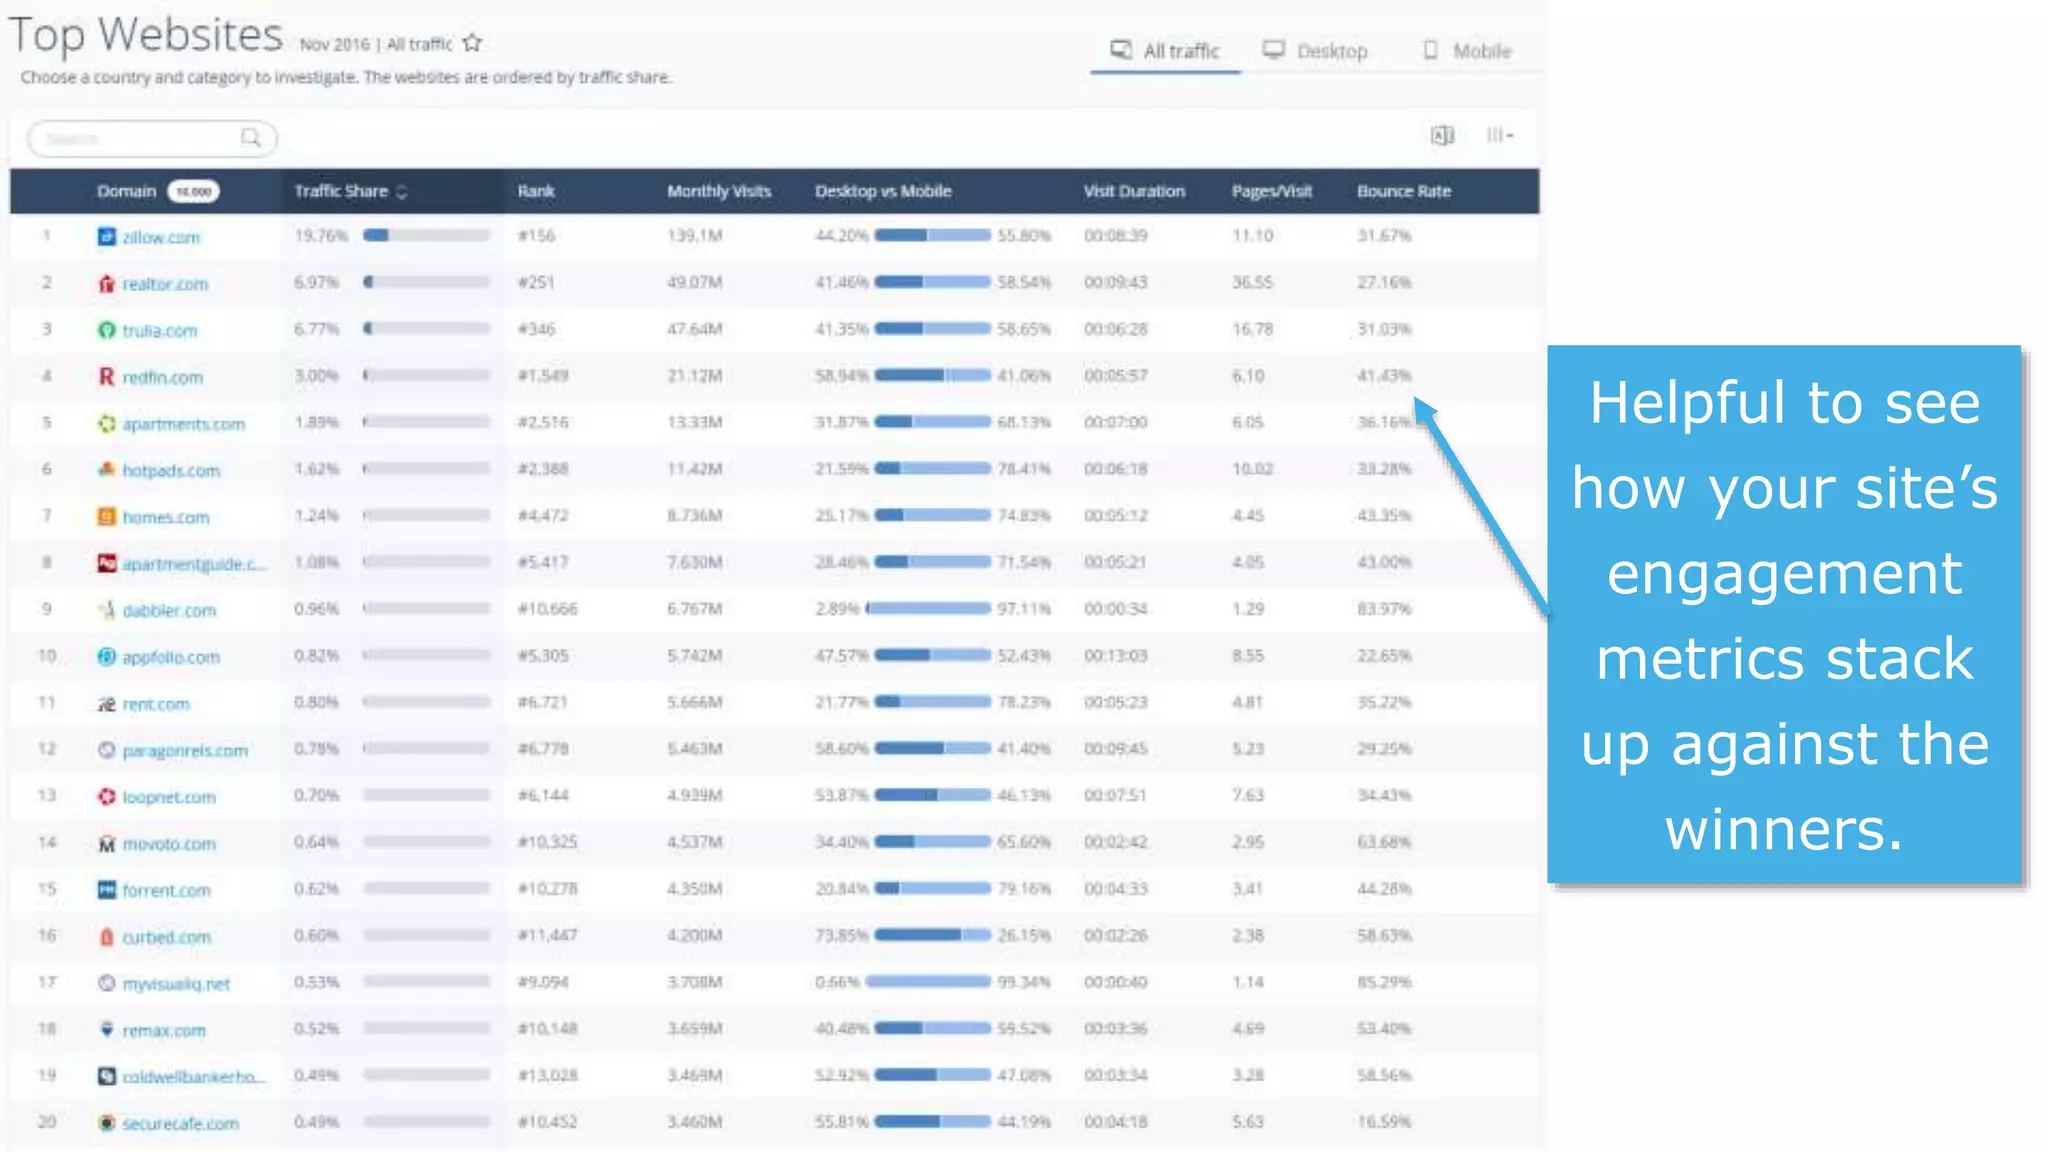Click the paragonrels.com favicon
Screen dimensions: 2048x1152
(106, 750)
